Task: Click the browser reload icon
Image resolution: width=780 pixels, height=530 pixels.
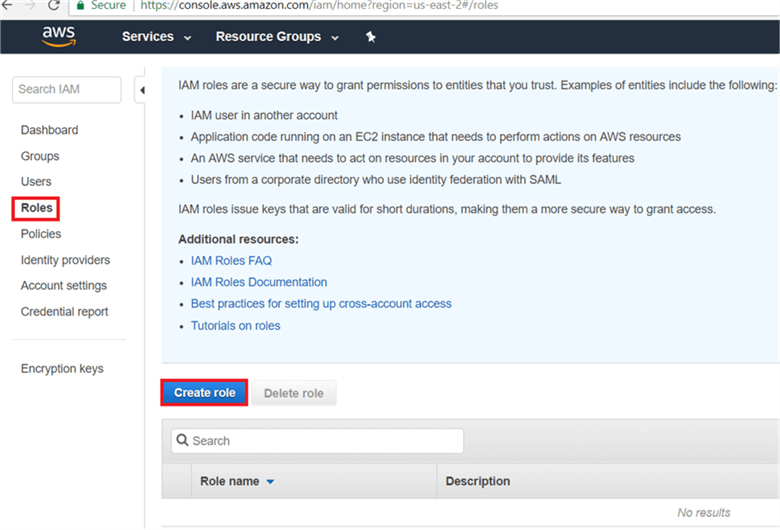Action: (54, 5)
